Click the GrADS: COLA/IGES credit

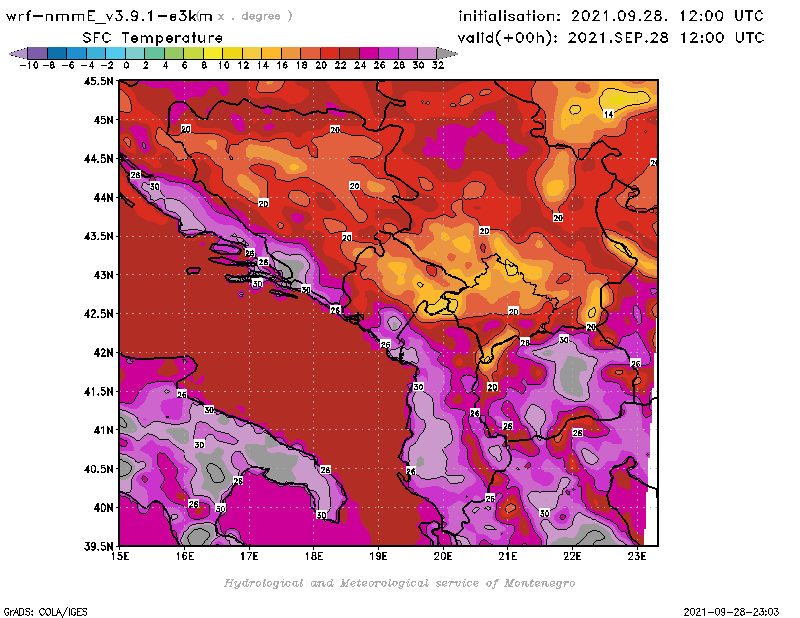click(x=45, y=612)
